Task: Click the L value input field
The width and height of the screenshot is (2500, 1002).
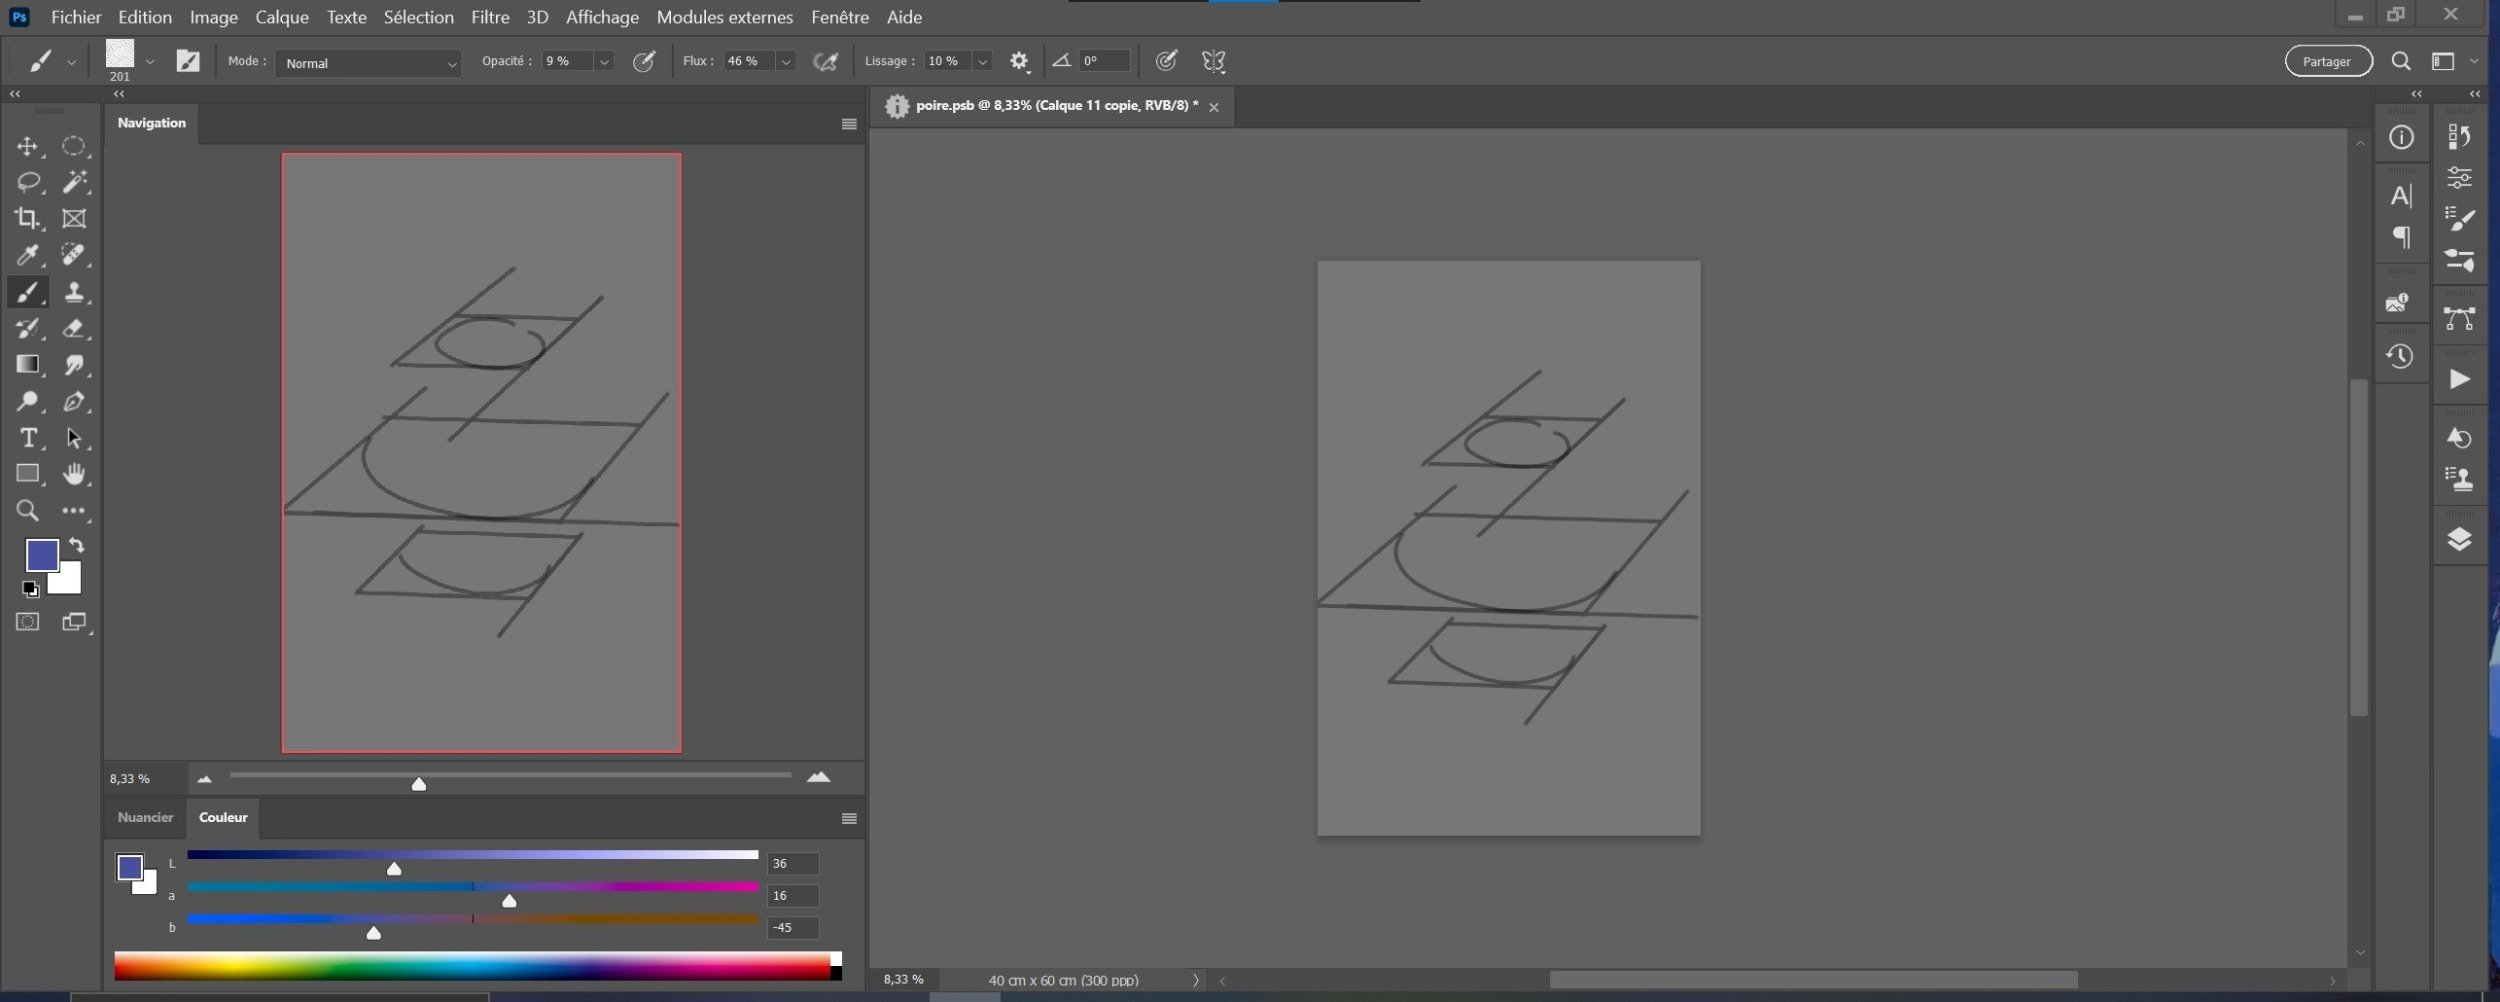Action: point(792,863)
